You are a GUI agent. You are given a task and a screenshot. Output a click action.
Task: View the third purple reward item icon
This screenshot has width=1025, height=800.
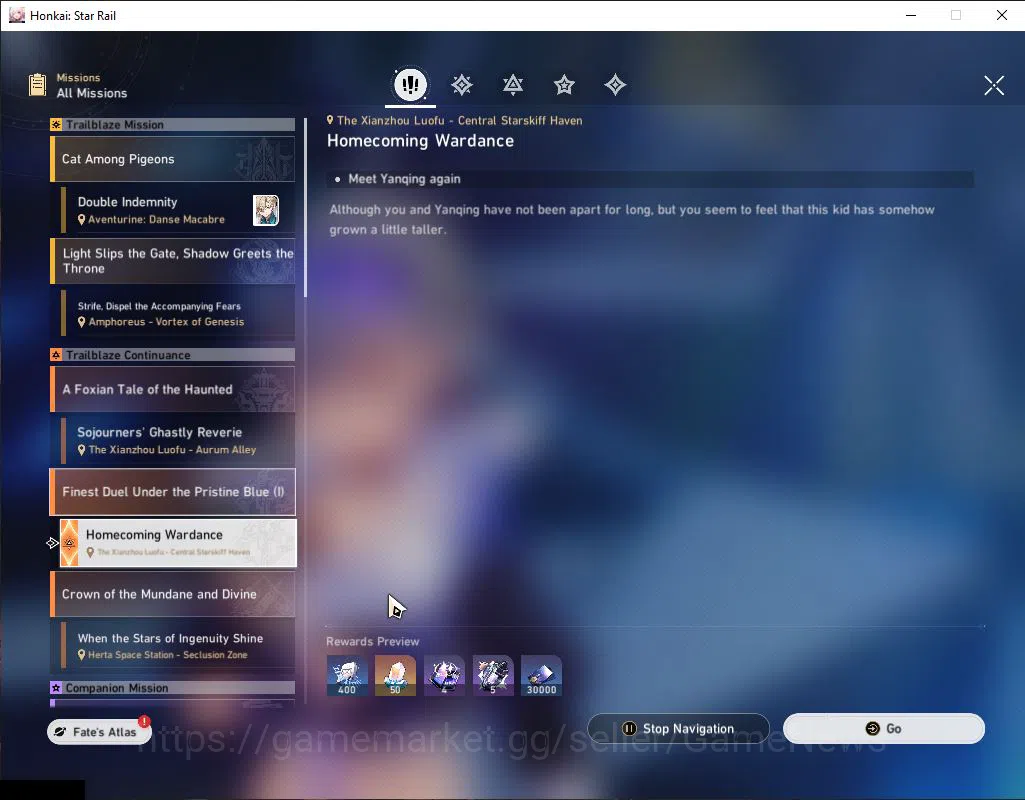pyautogui.click(x=445, y=676)
